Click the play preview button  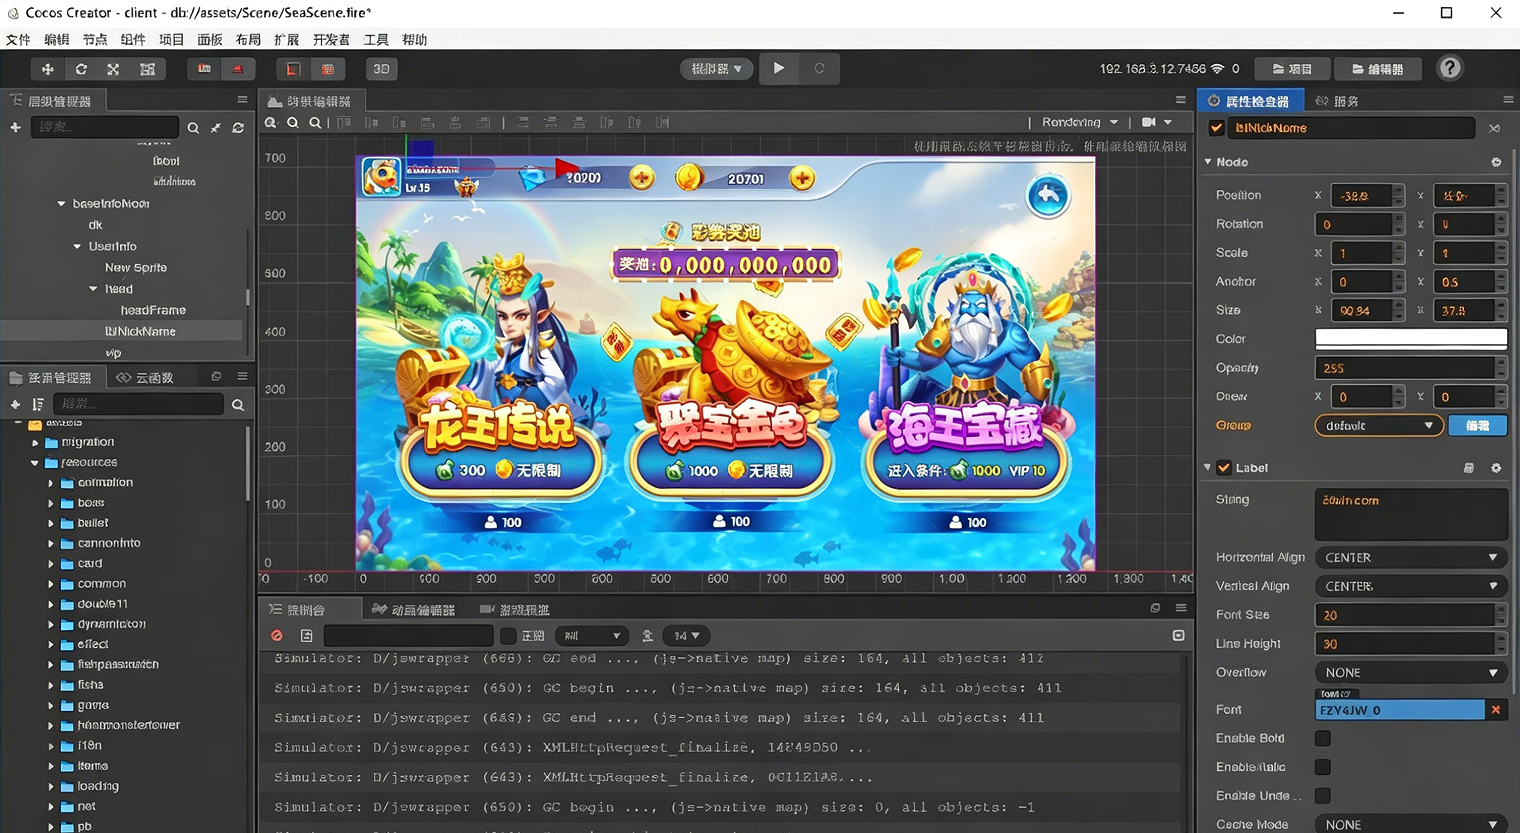pos(779,69)
